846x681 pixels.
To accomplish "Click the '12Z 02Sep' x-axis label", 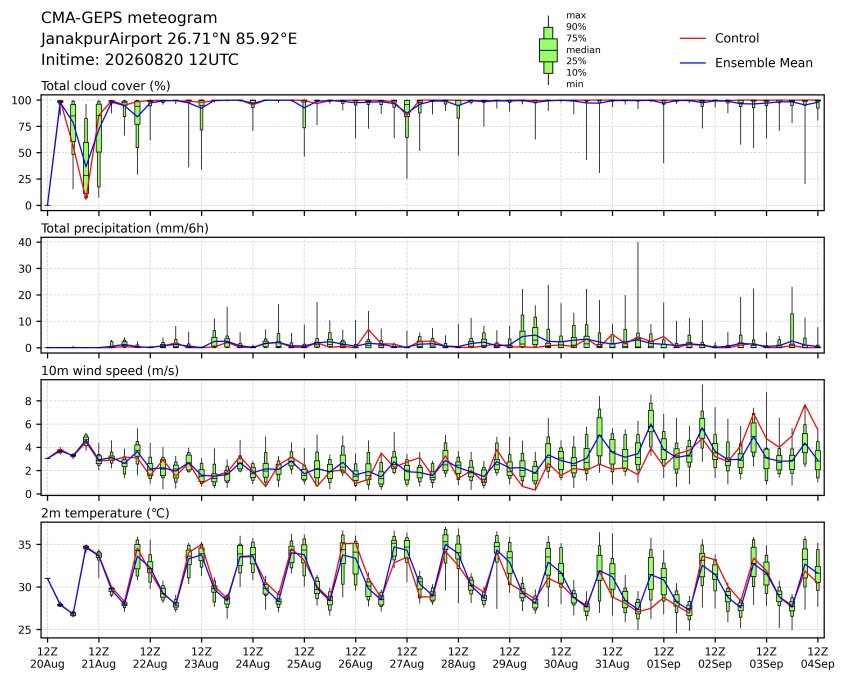I will coord(715,658).
